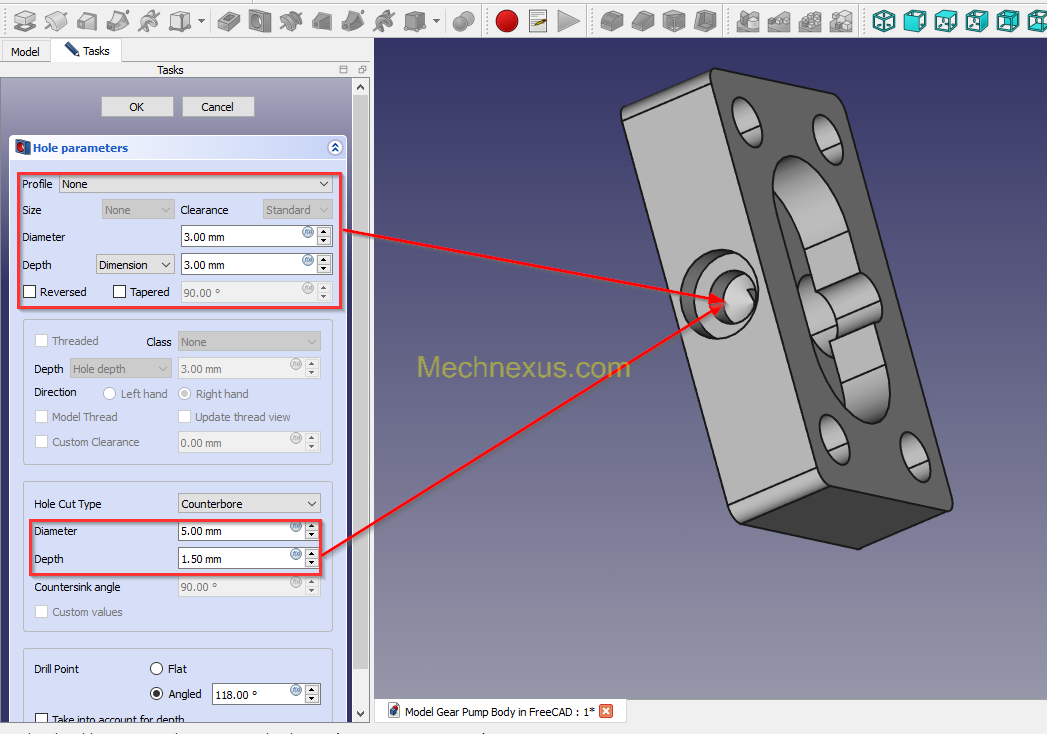The width and height of the screenshot is (1047, 734).
Task: Choose Right hand thread direction
Action: pos(184,394)
